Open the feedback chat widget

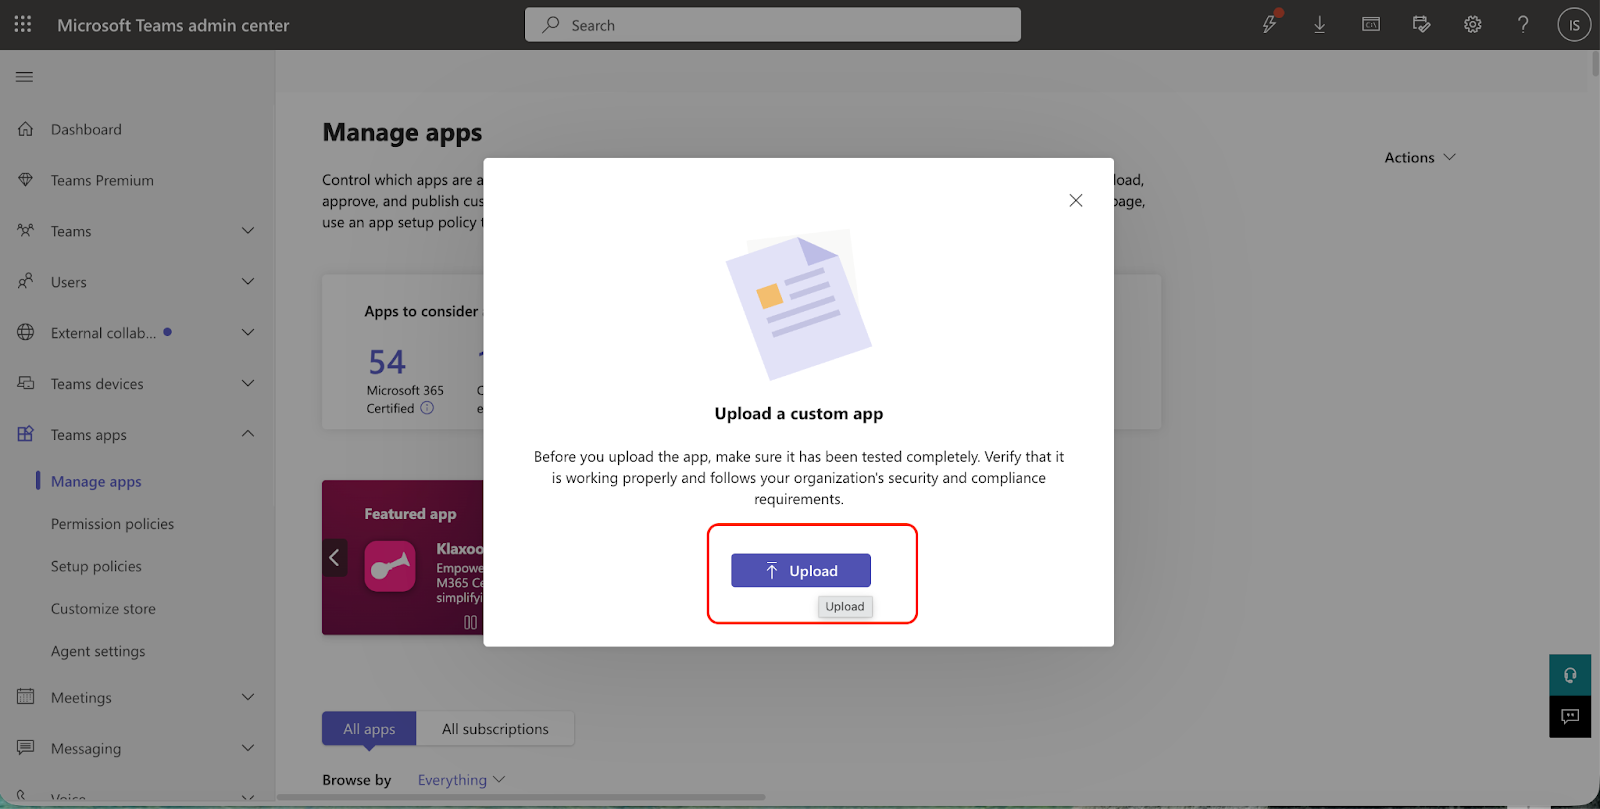1570,717
